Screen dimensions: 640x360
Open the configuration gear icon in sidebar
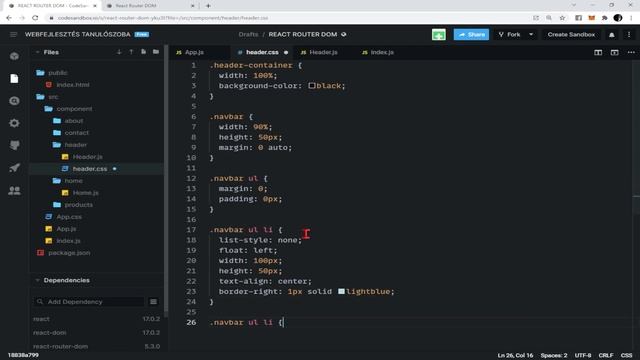pyautogui.click(x=14, y=123)
